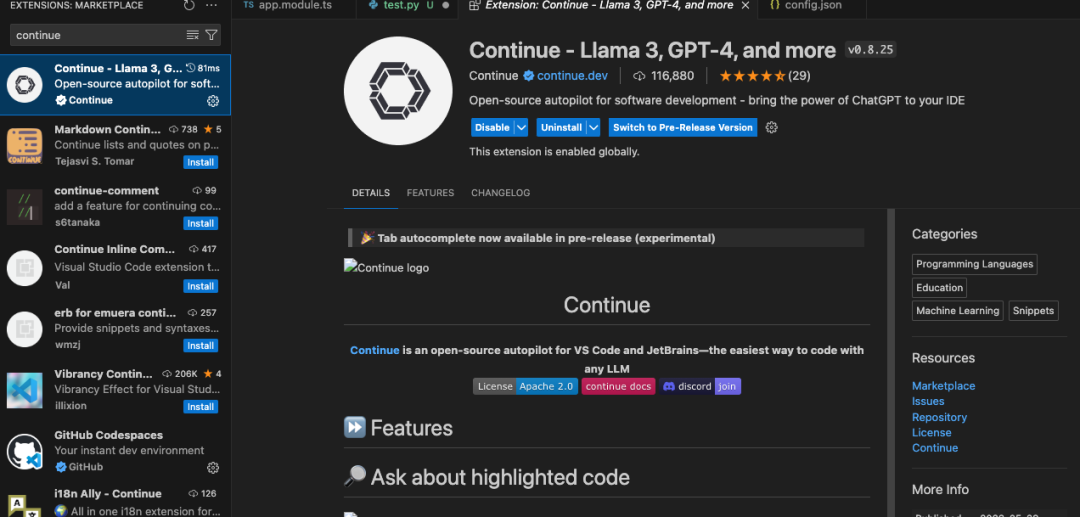Open the i18n Ally - Continue entry
This screenshot has height=517, width=1080.
click(x=115, y=500)
